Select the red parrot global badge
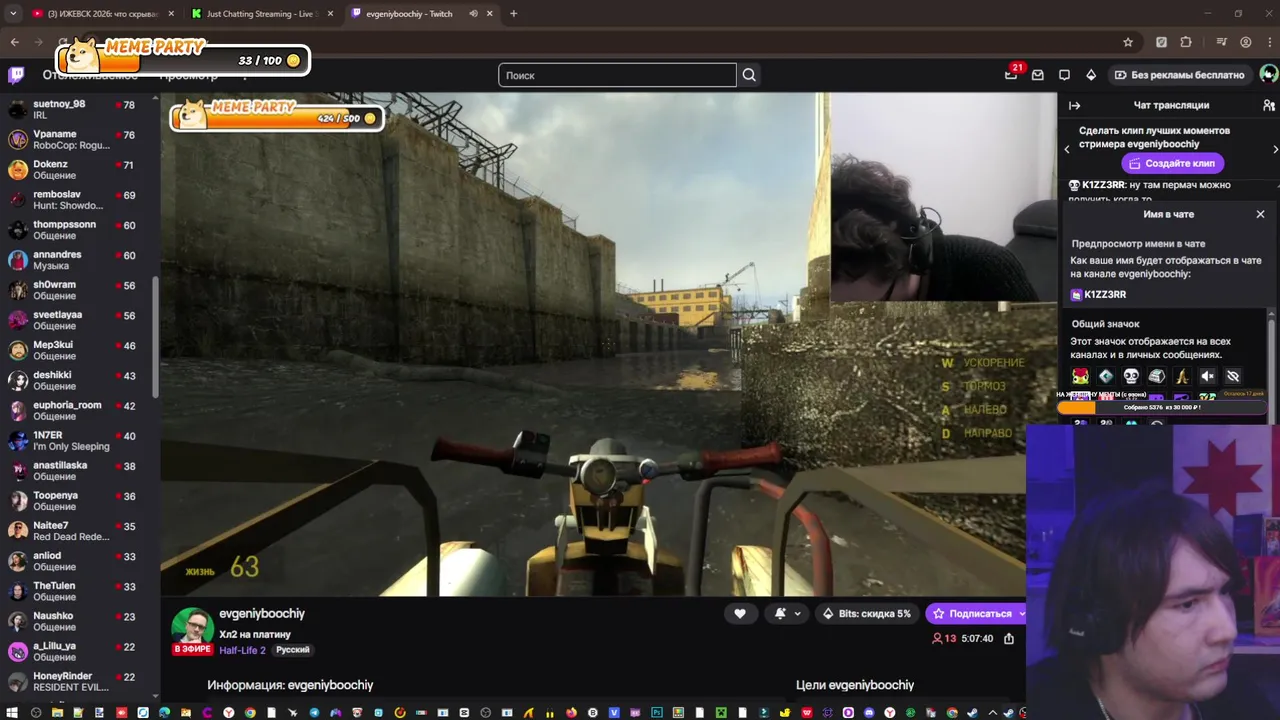 coord(1080,376)
